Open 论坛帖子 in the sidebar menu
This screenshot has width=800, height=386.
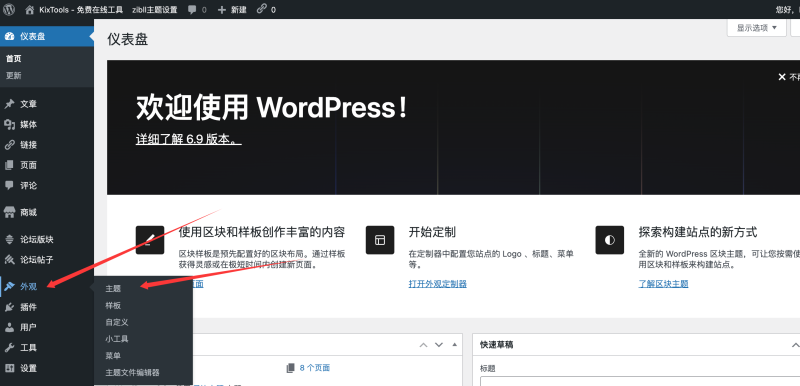(x=37, y=260)
